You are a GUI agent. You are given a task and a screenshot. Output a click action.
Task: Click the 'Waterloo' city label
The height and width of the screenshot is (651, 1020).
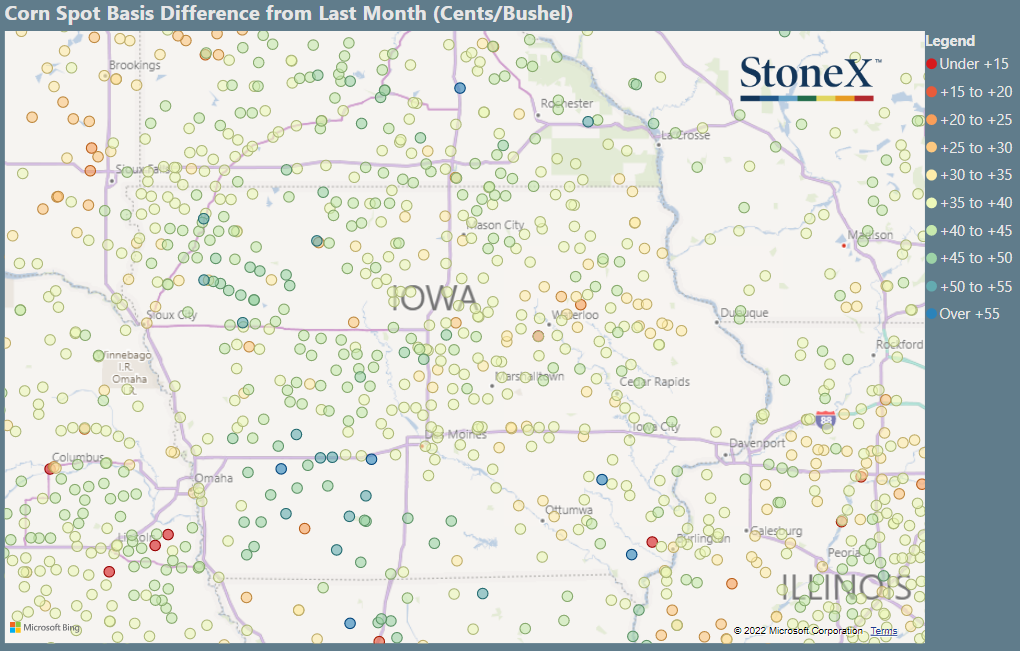[x=575, y=315]
